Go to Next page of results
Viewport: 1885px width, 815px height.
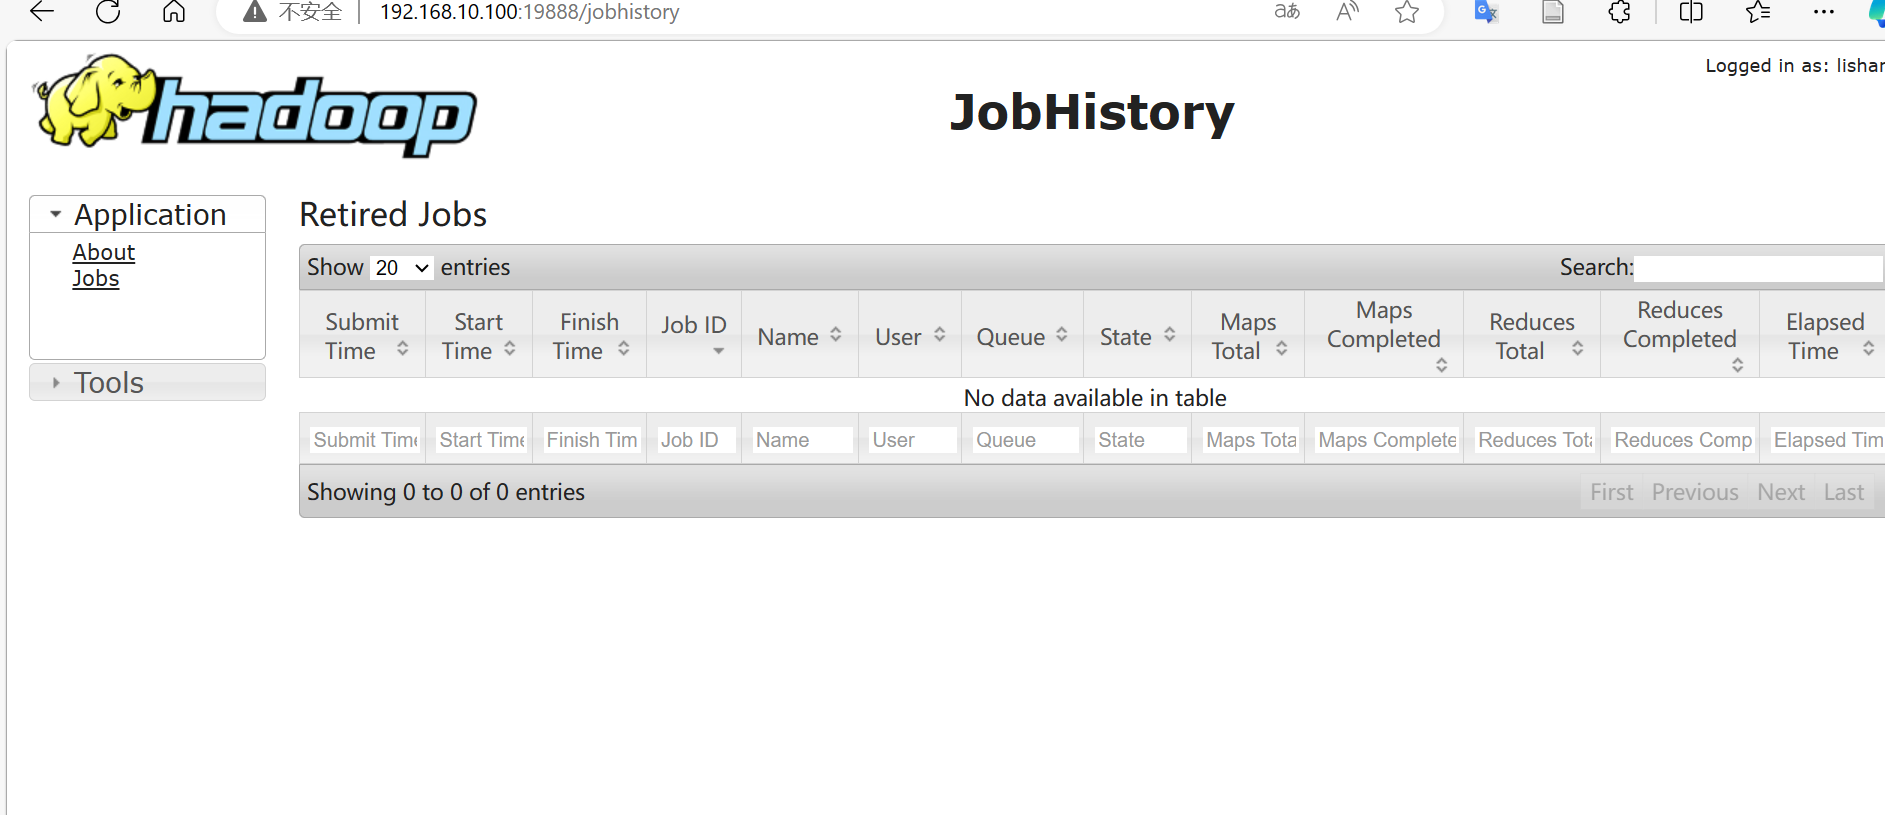1780,492
